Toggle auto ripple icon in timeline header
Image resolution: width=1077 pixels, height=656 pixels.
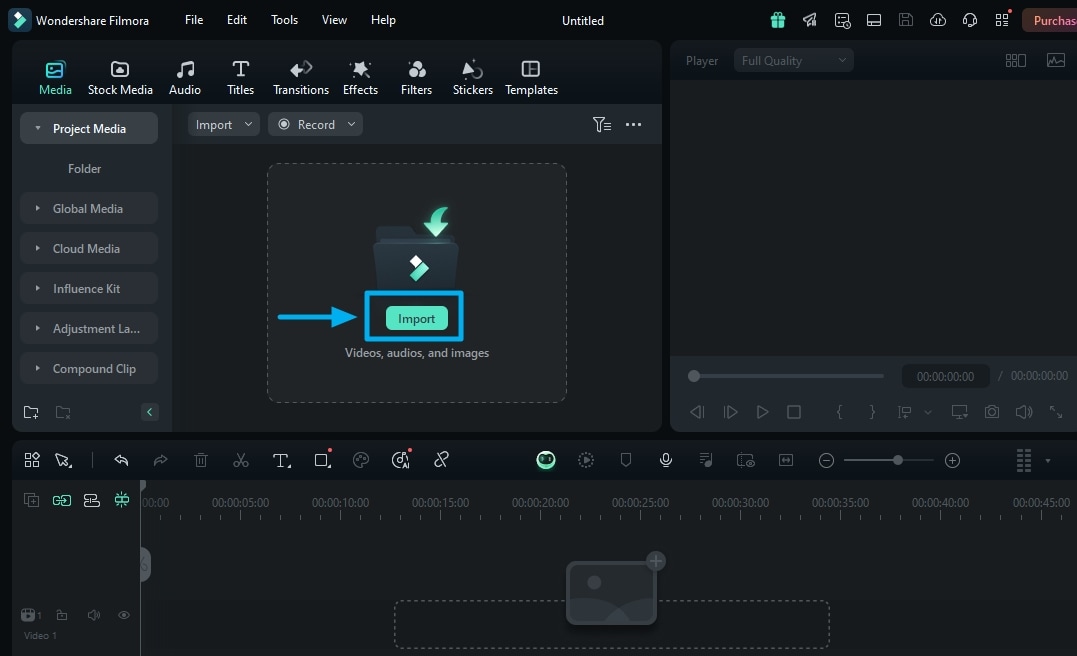91,500
